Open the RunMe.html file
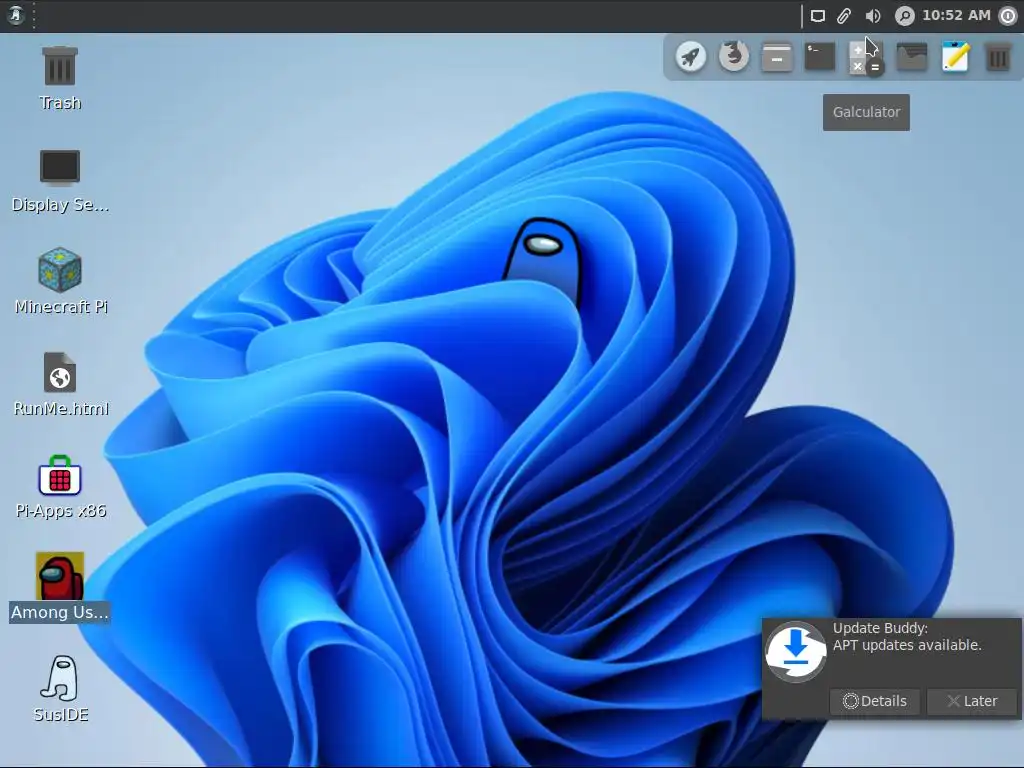This screenshot has width=1024, height=768. click(60, 384)
